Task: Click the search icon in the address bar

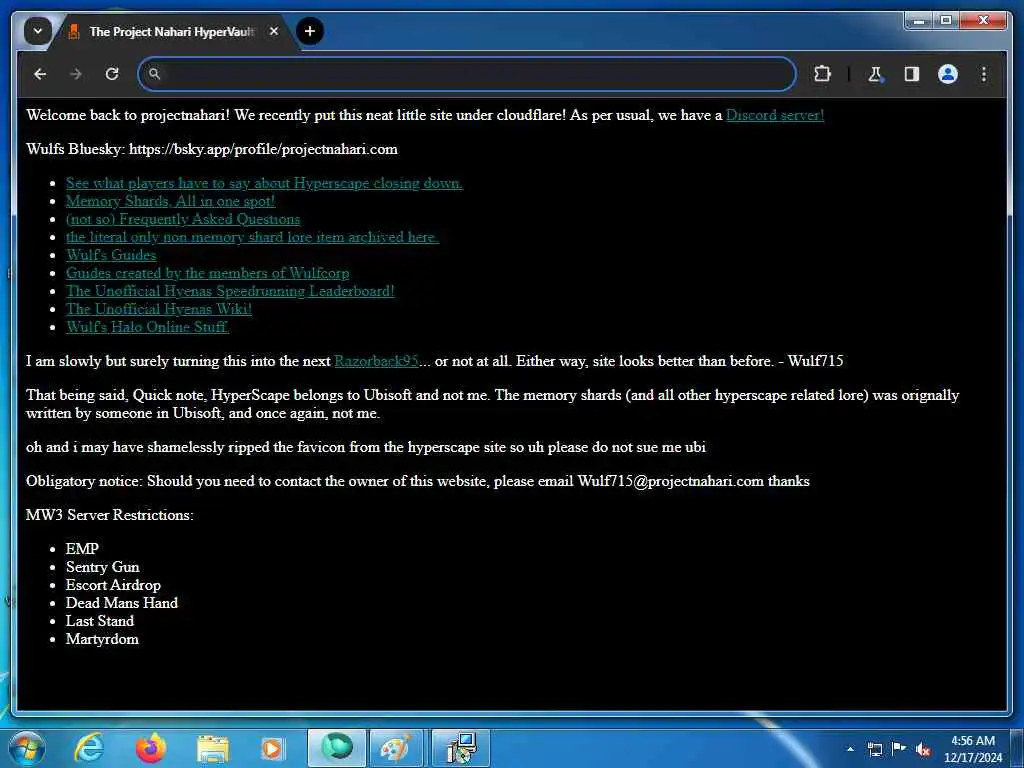Action: click(154, 74)
